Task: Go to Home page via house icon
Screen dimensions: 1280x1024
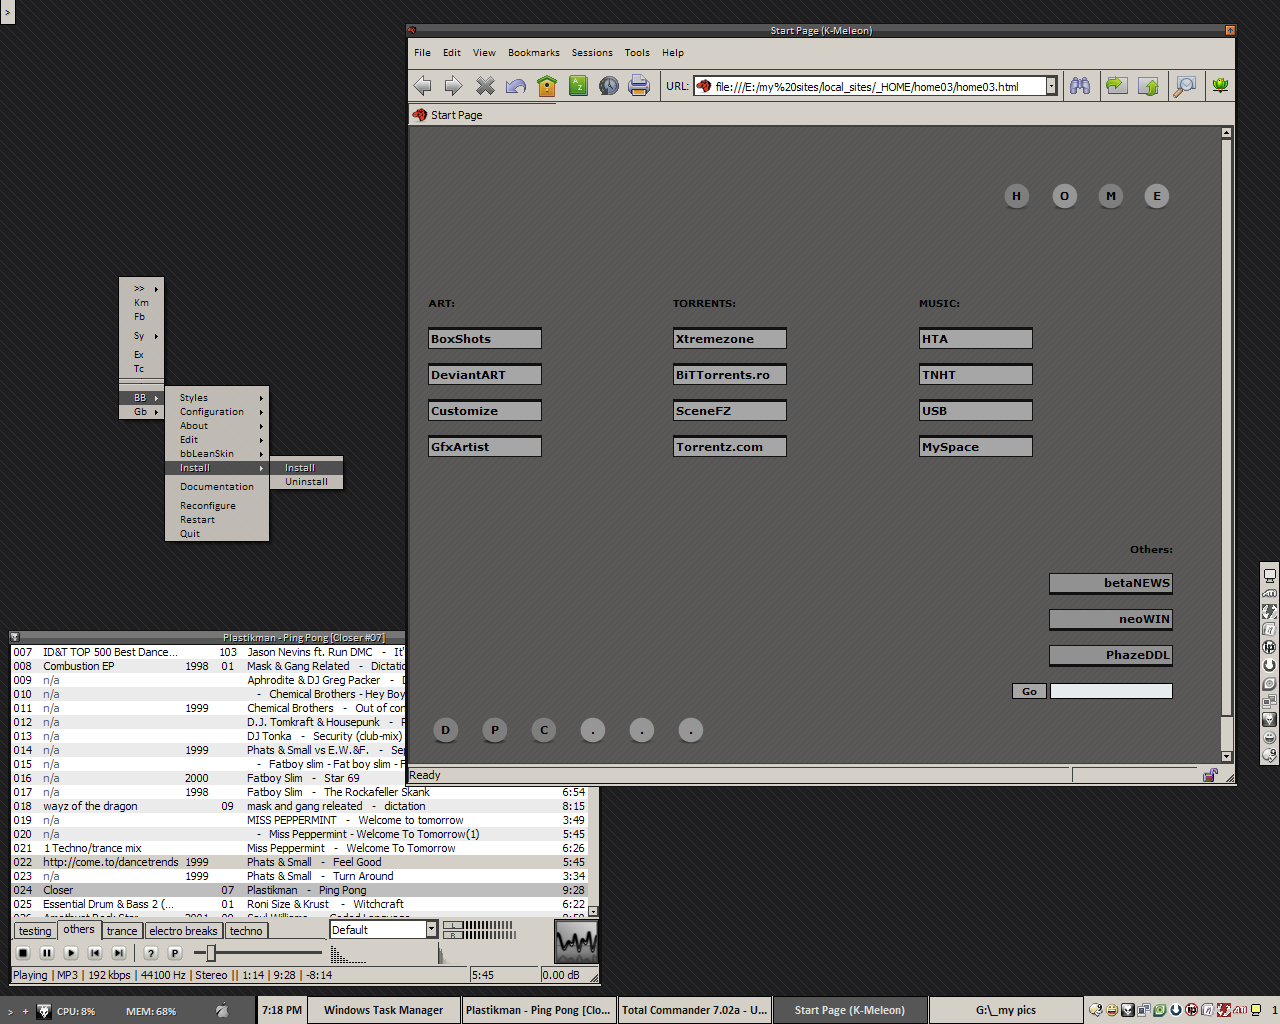Action: pyautogui.click(x=547, y=86)
